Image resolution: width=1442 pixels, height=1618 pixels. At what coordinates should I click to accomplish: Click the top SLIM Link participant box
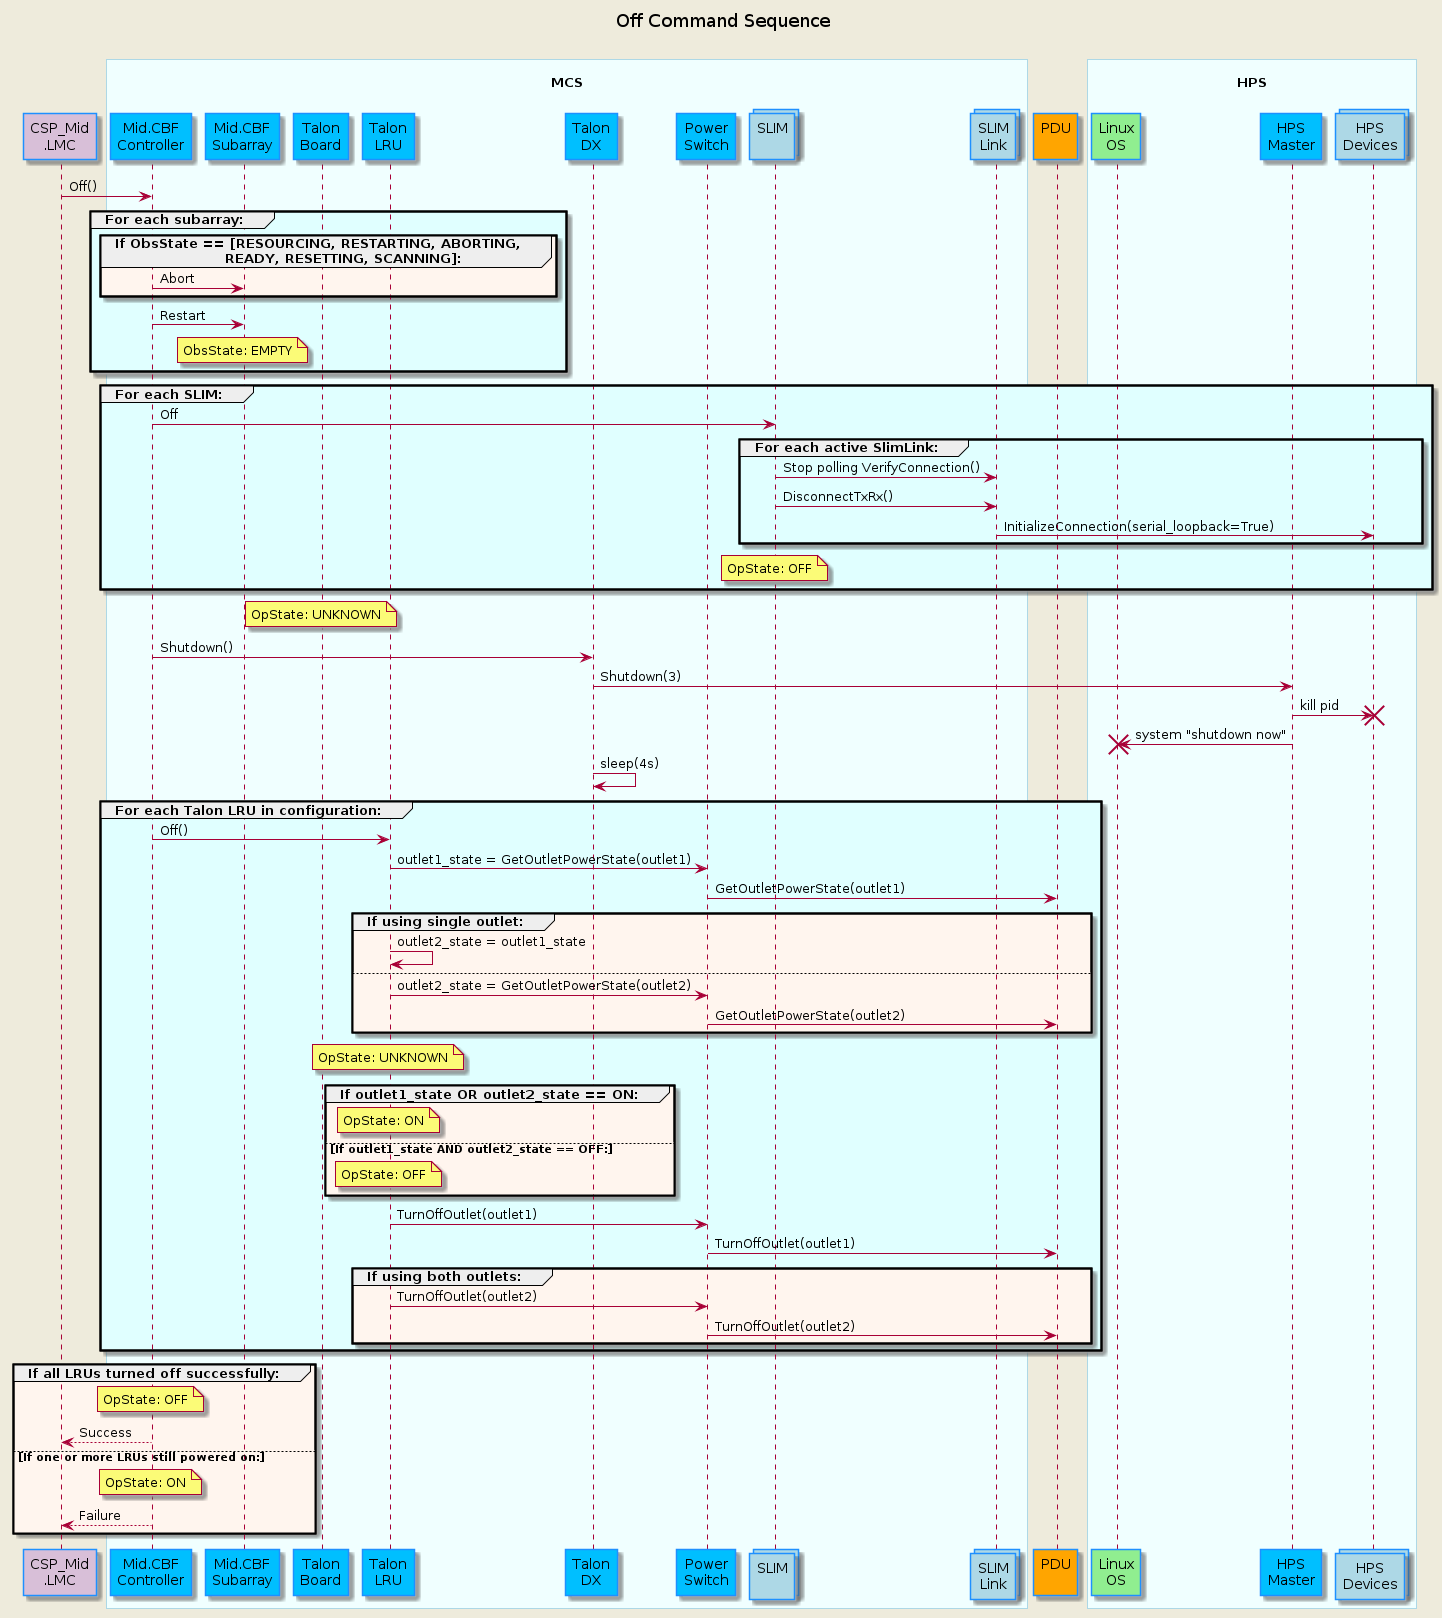995,134
